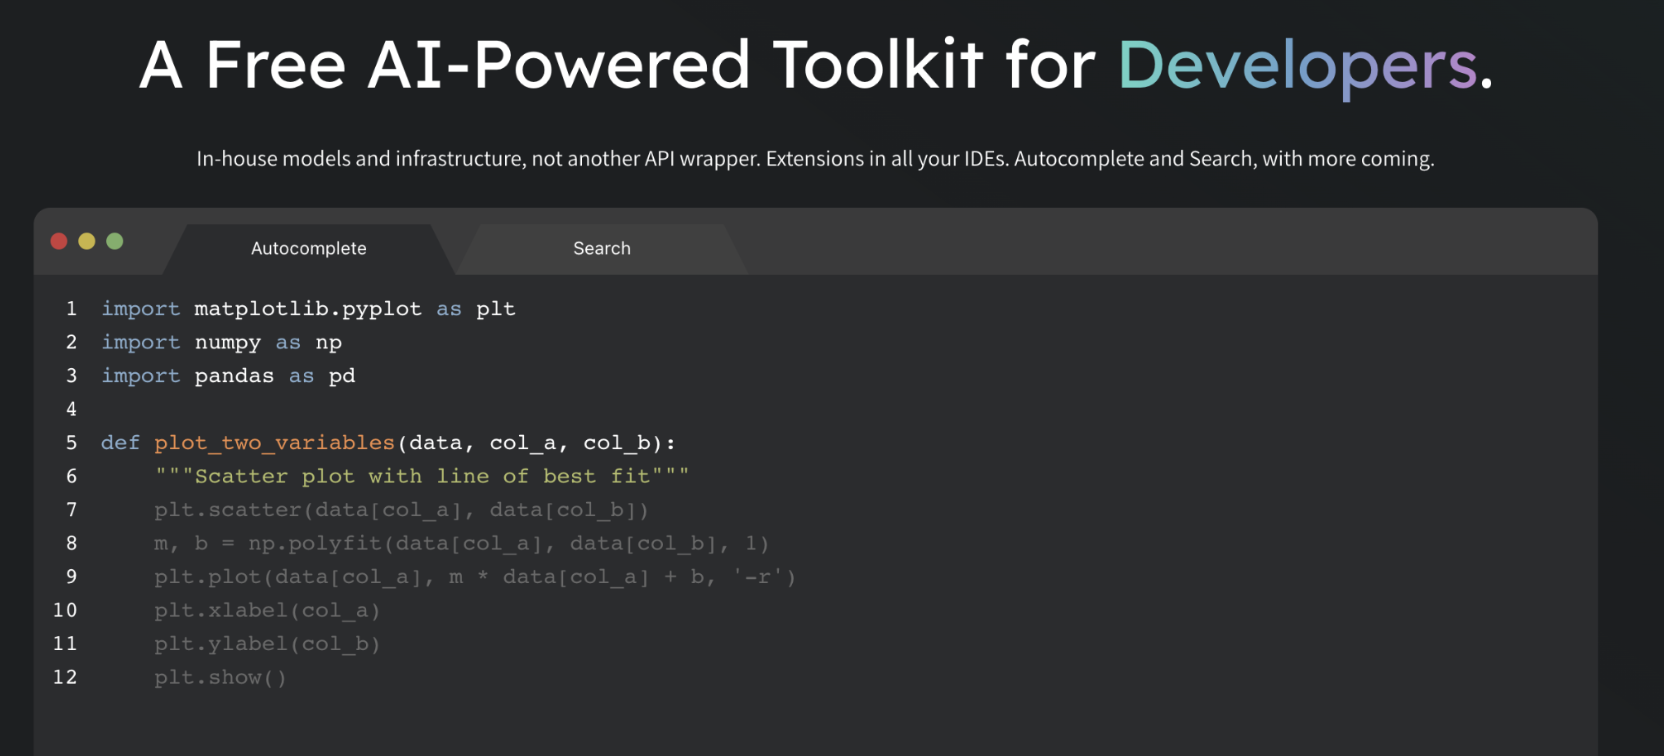
Task: Click the subtitle about in-house models
Action: [x=815, y=158]
